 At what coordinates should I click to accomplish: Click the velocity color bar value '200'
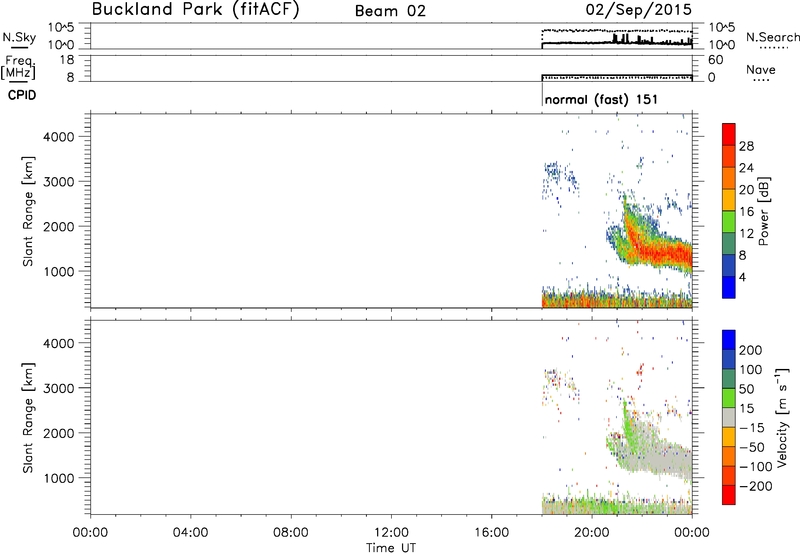(x=751, y=350)
